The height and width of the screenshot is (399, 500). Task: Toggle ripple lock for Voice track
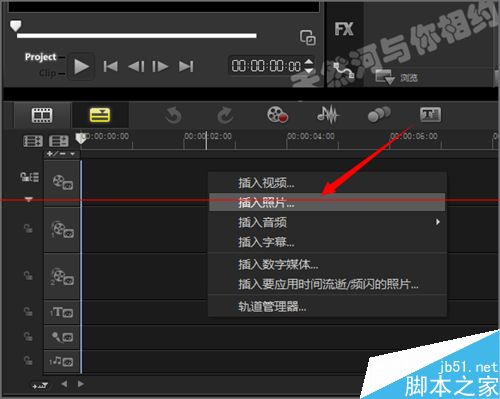click(28, 336)
